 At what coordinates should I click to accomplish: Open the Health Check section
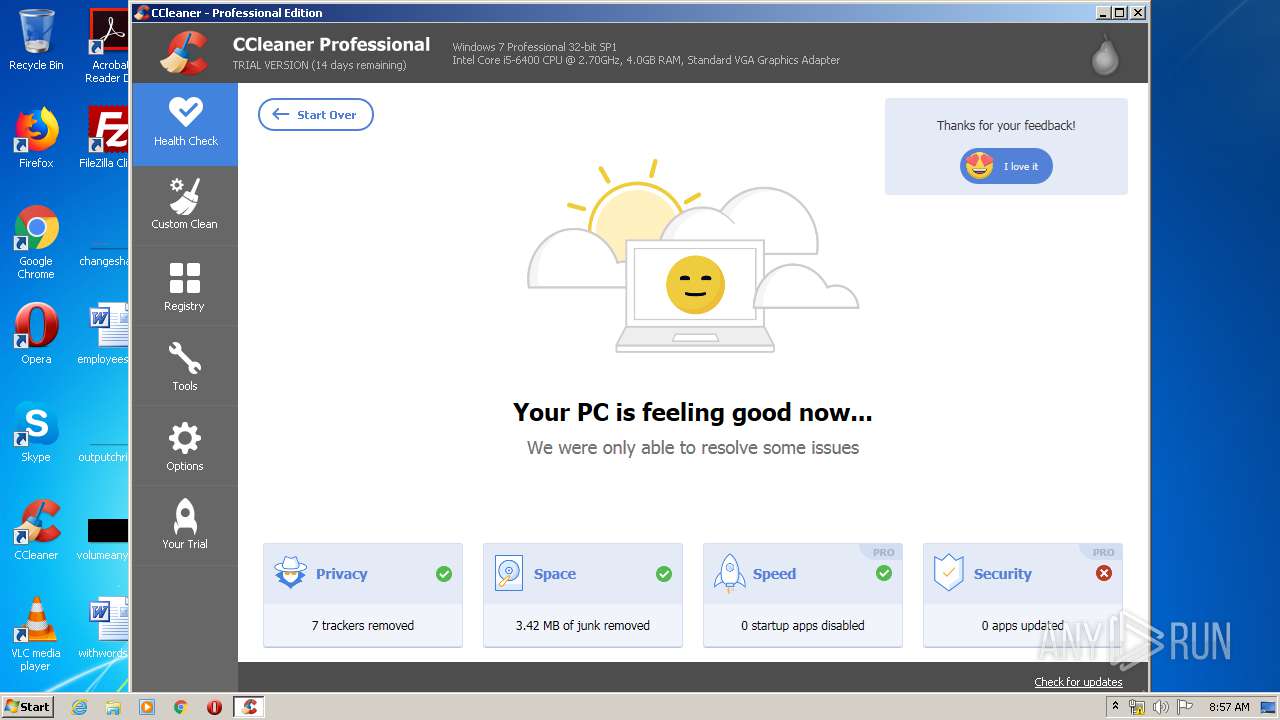185,124
